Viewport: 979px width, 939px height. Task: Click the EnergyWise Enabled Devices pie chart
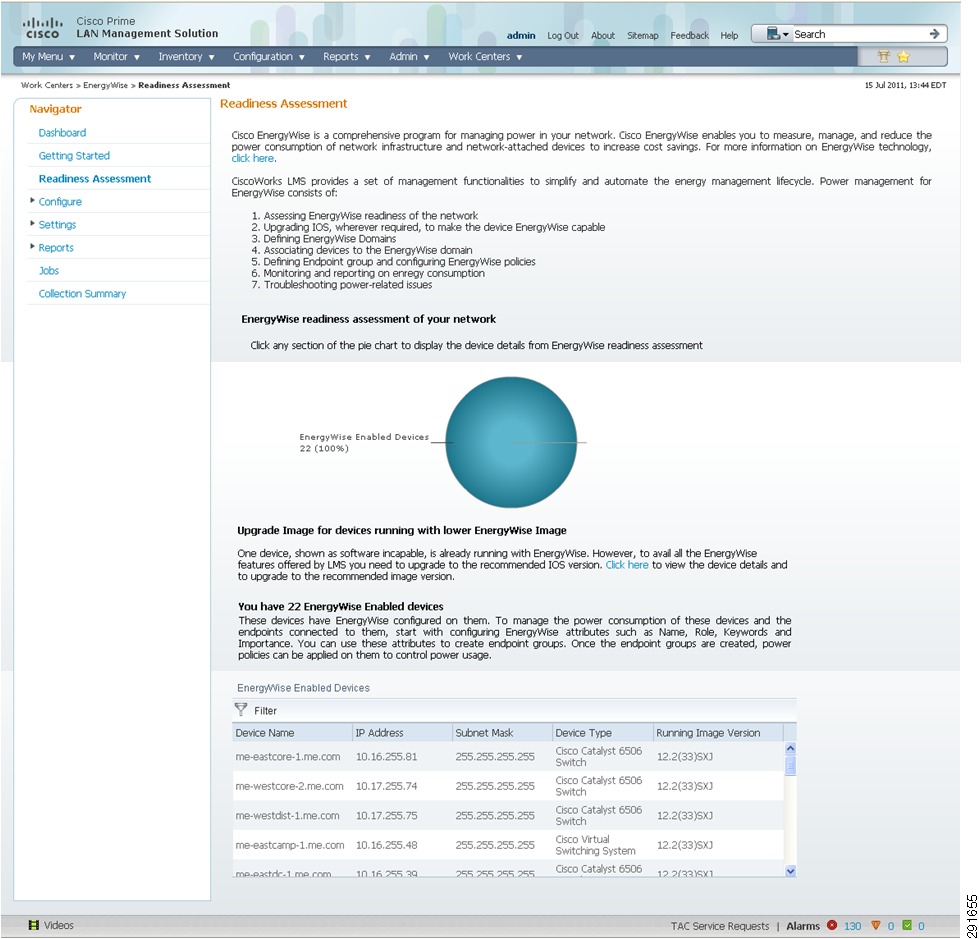511,442
